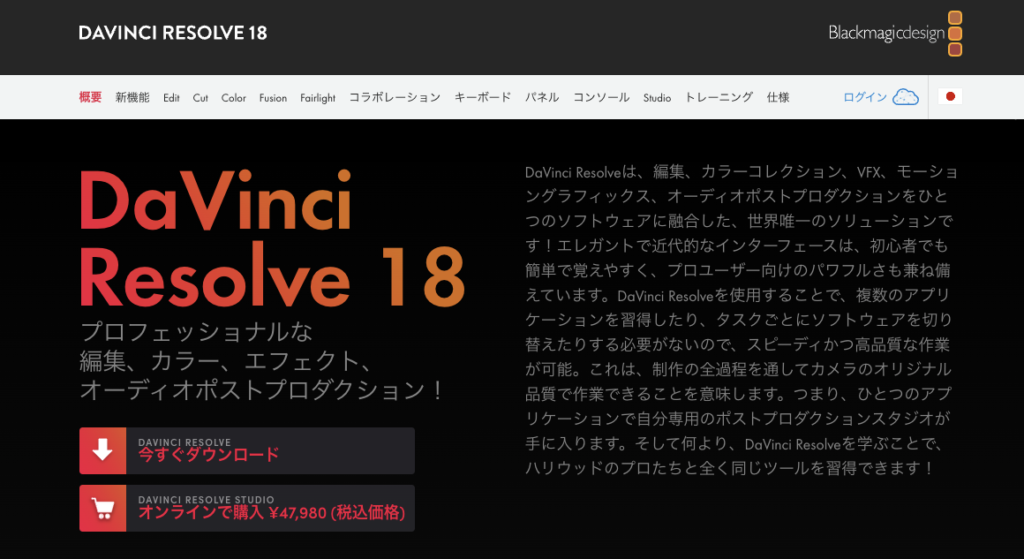Screen dimensions: 1024x559
Task: Open the Studio tab
Action: click(x=657, y=98)
